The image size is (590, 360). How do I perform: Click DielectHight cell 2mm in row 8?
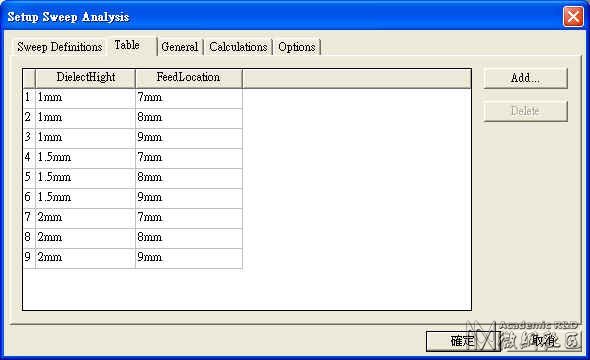(85, 238)
